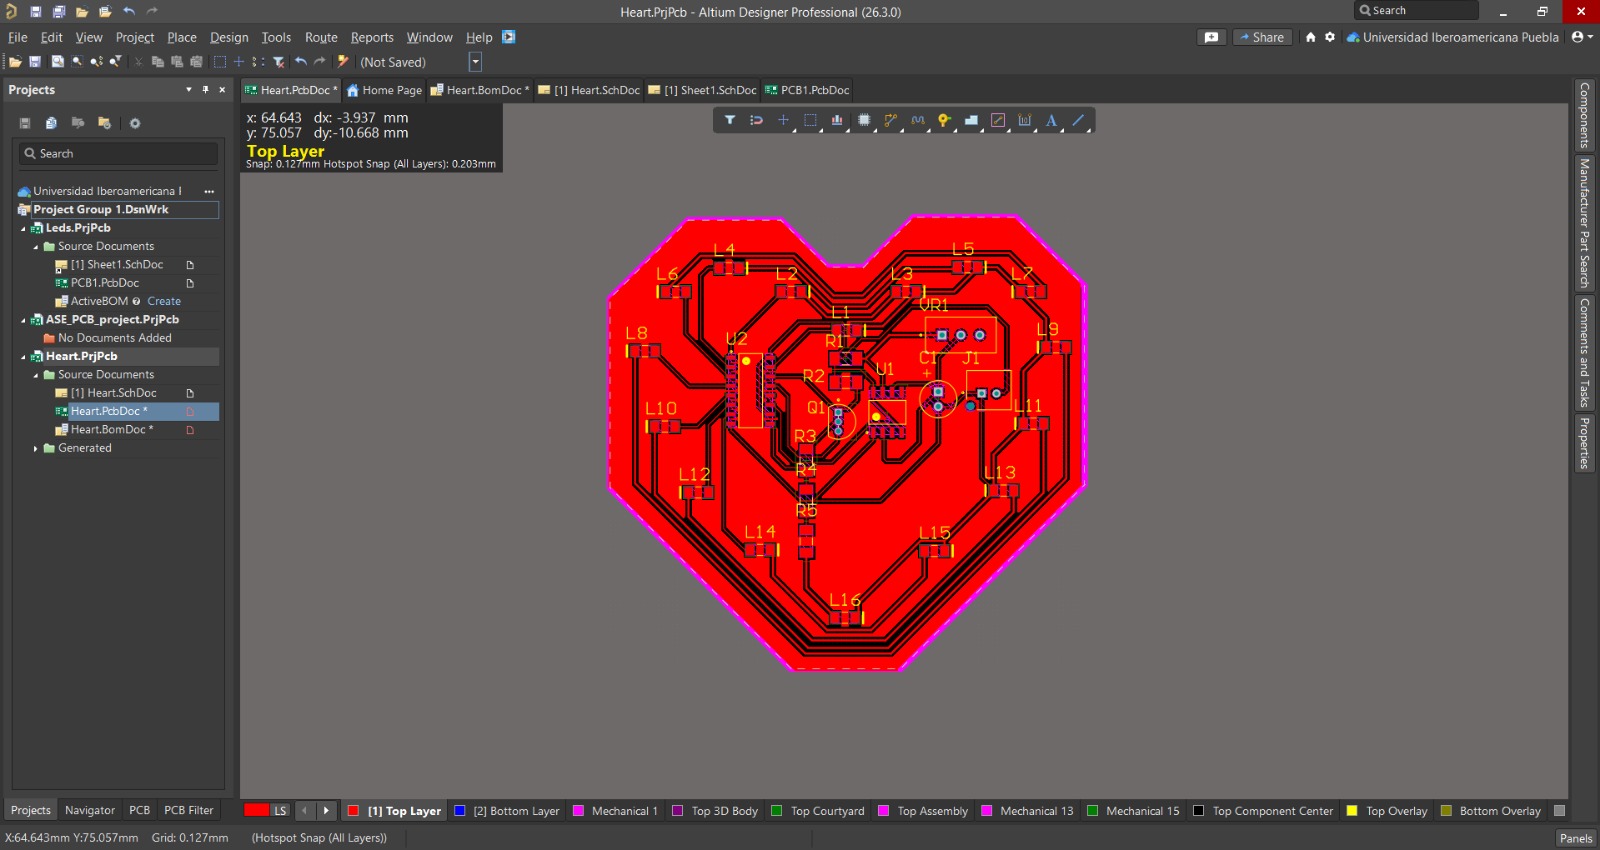This screenshot has width=1600, height=850.
Task: Click the Create link beside ActiveBOM
Action: 164,301
